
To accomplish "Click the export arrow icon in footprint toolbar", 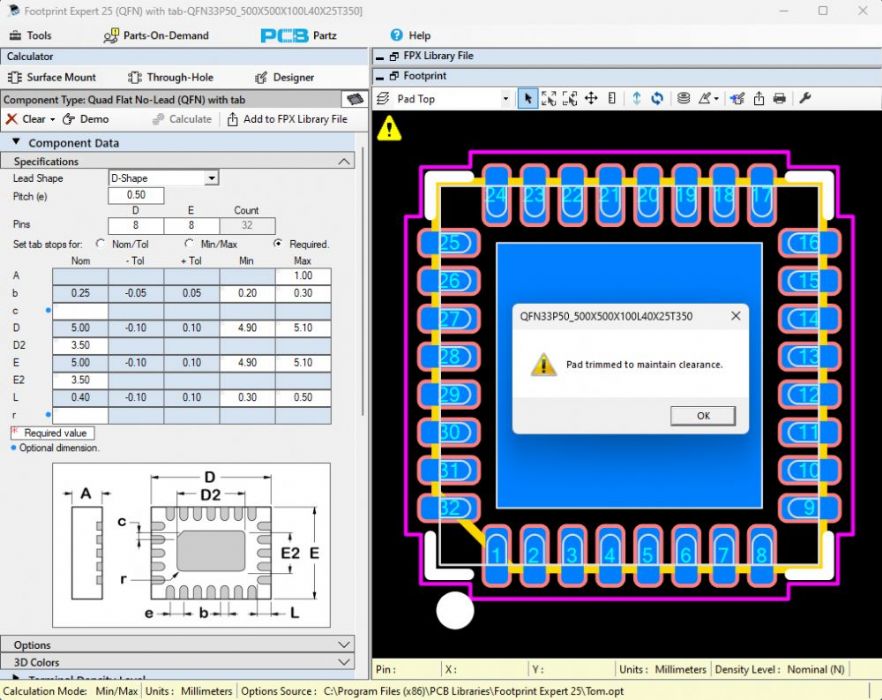I will [x=759, y=99].
